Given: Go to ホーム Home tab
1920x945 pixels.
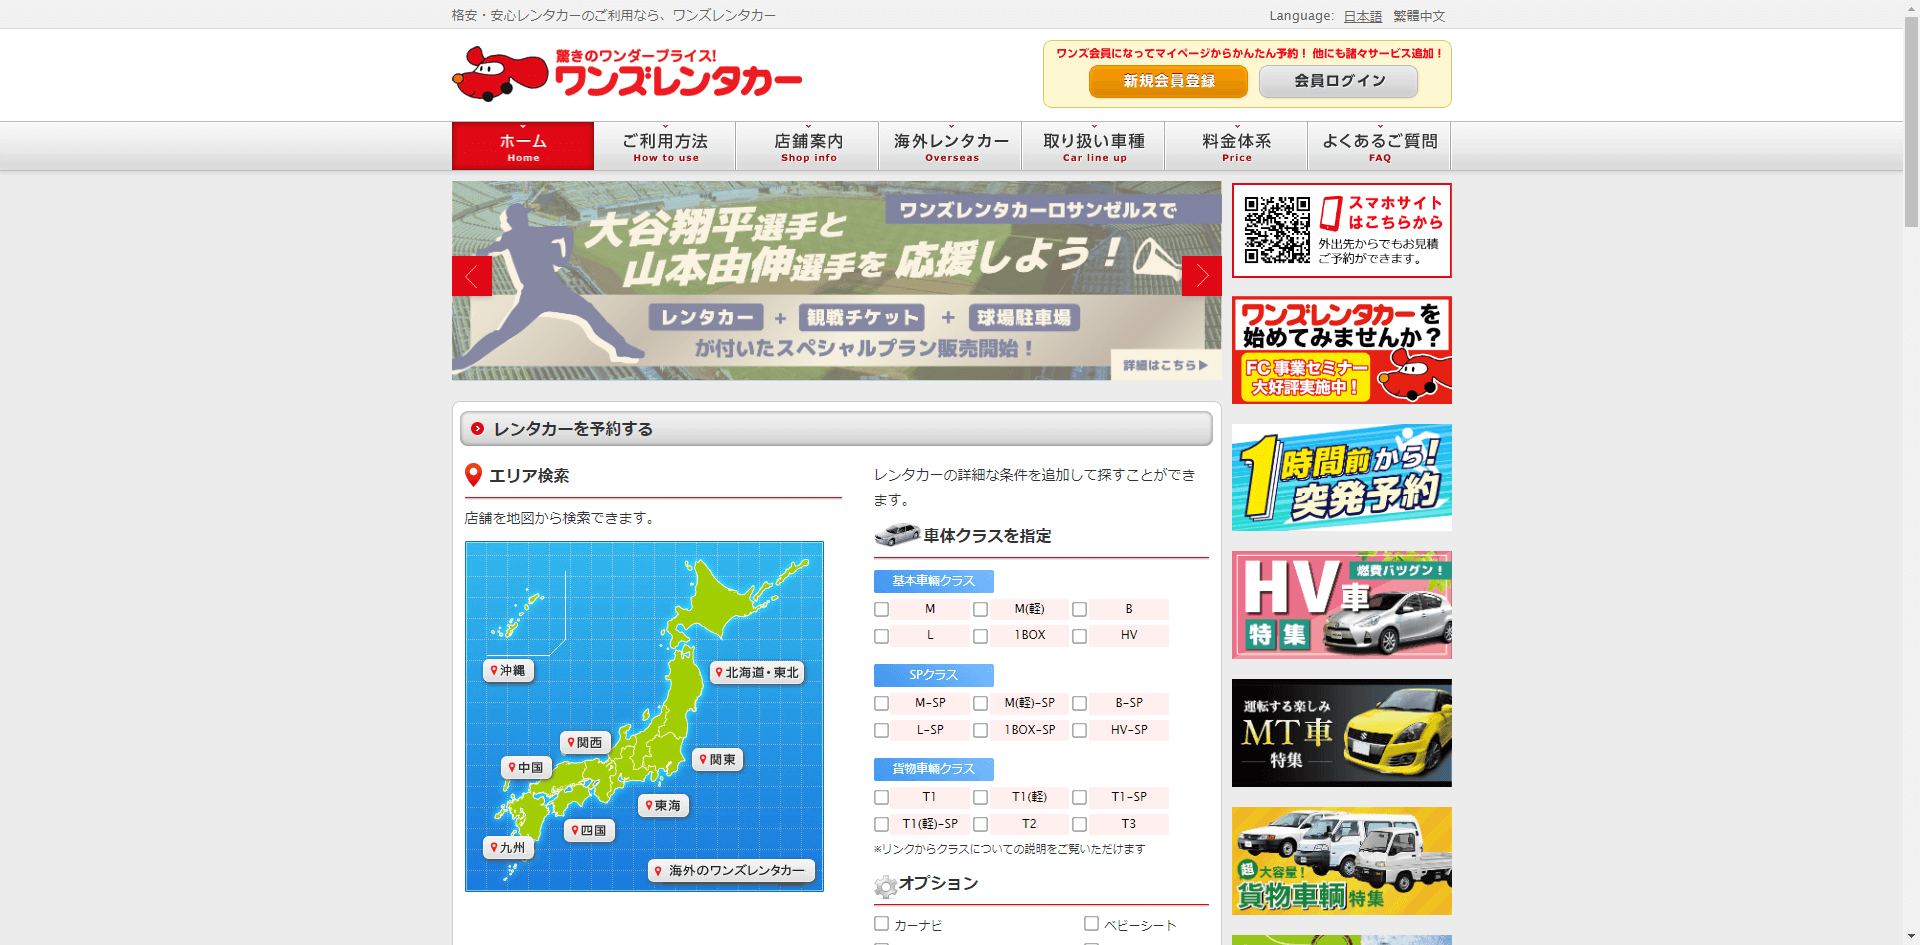Looking at the screenshot, I should (x=523, y=146).
